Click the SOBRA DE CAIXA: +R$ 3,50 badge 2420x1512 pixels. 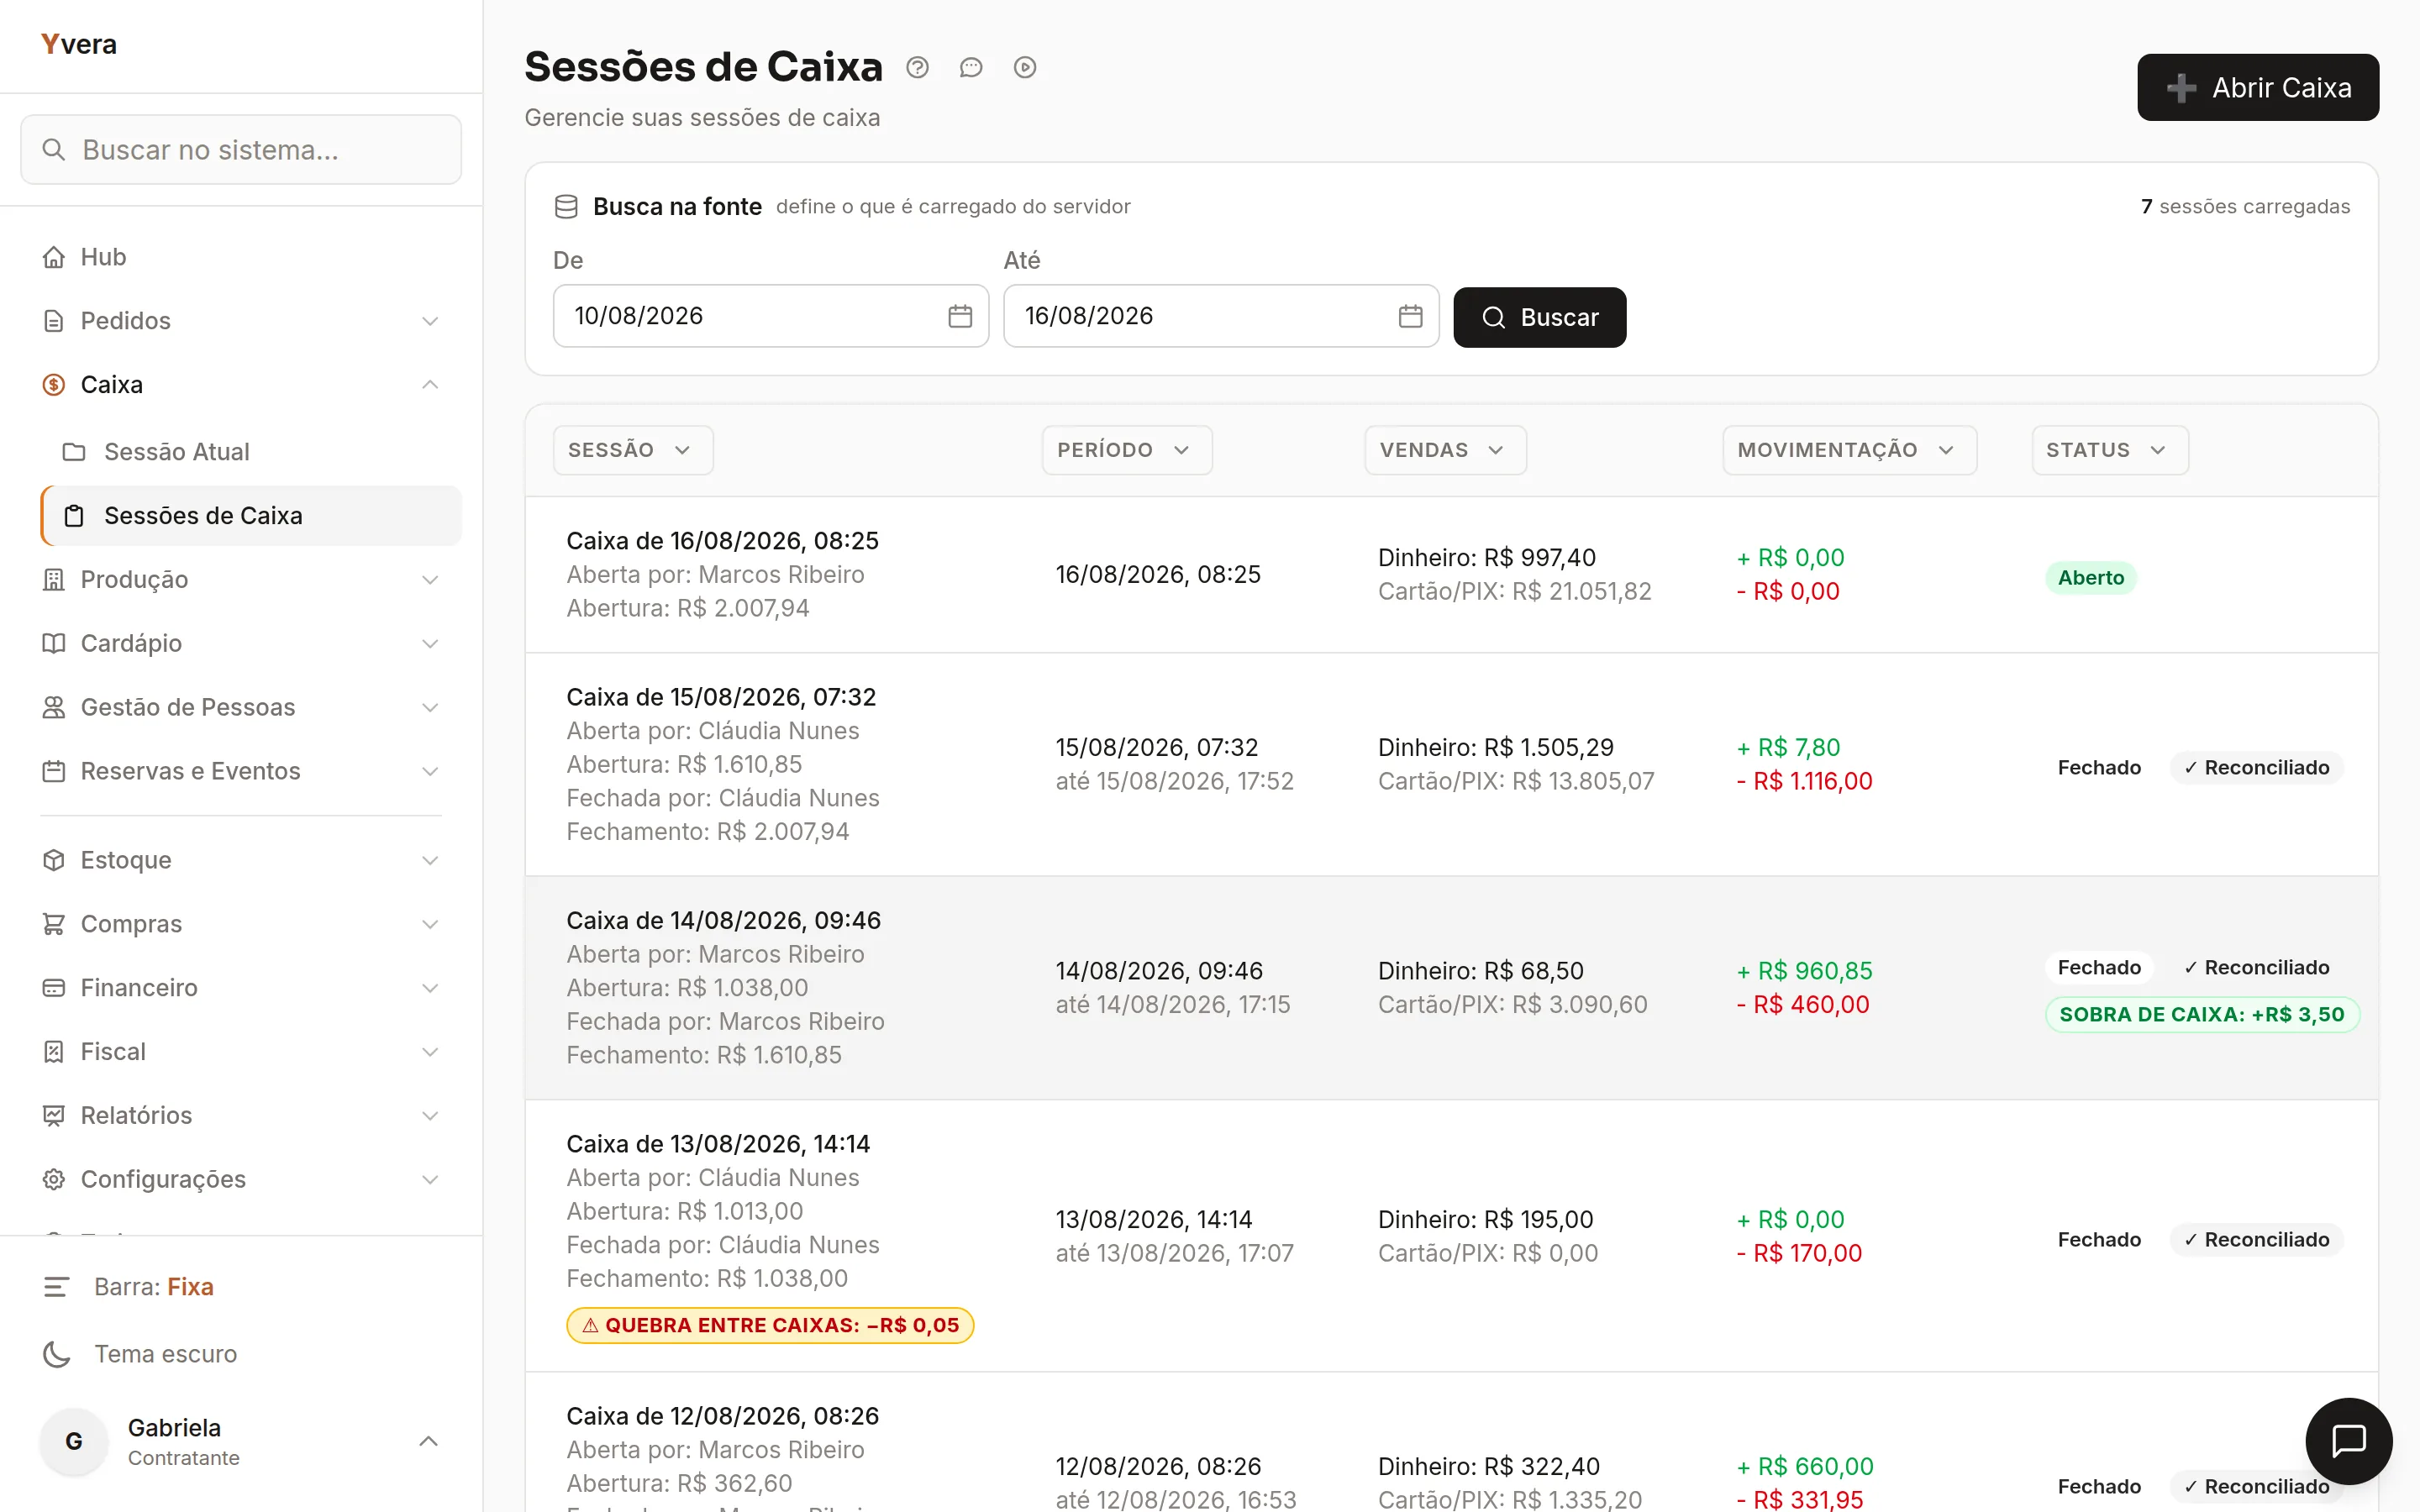pyautogui.click(x=2202, y=1015)
